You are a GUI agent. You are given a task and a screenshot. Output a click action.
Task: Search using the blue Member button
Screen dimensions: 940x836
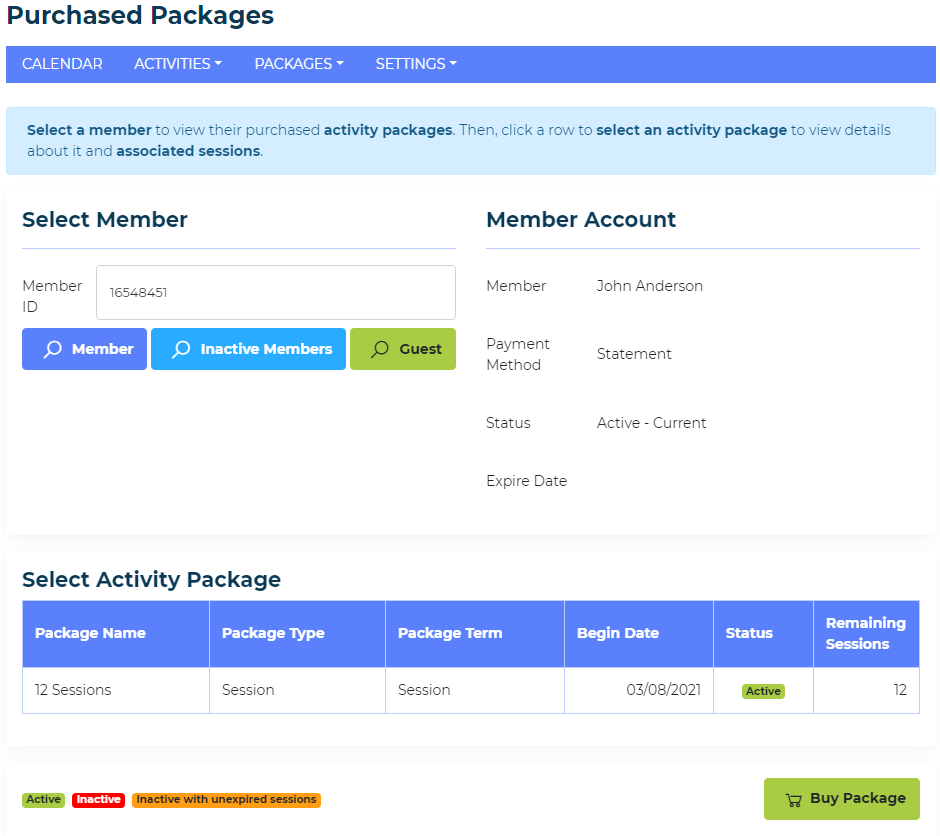tap(85, 349)
